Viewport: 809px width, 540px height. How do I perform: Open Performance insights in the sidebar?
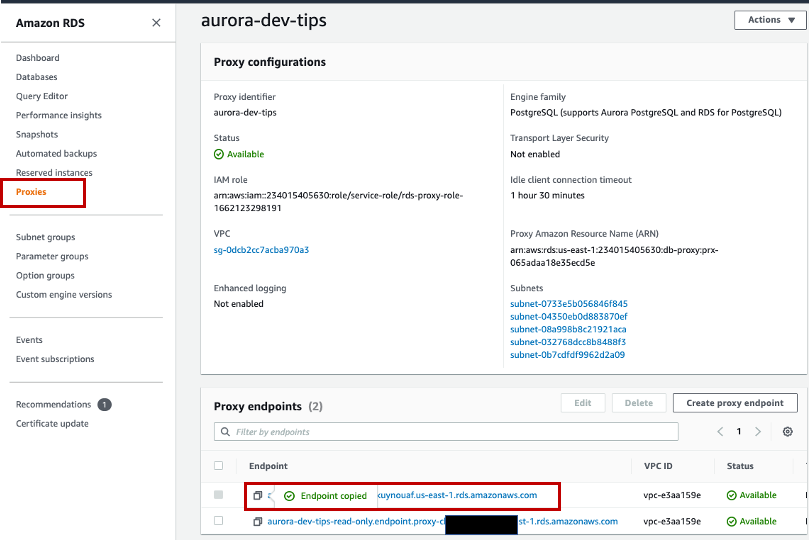coord(59,115)
